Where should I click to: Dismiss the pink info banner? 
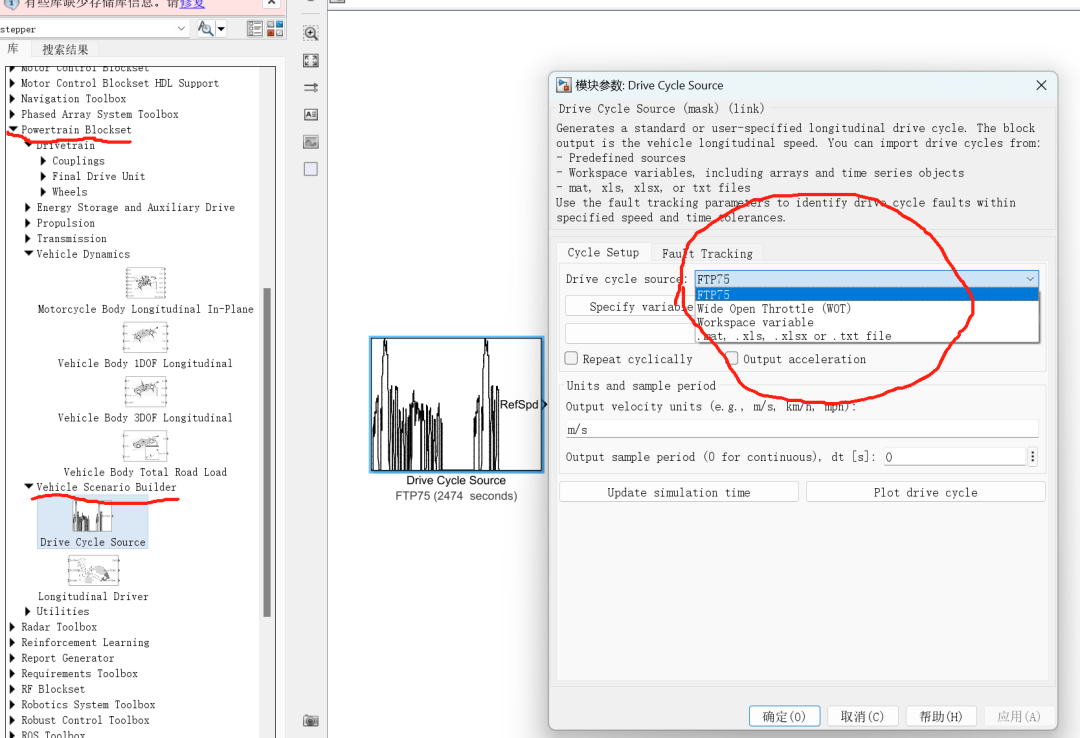point(271,3)
